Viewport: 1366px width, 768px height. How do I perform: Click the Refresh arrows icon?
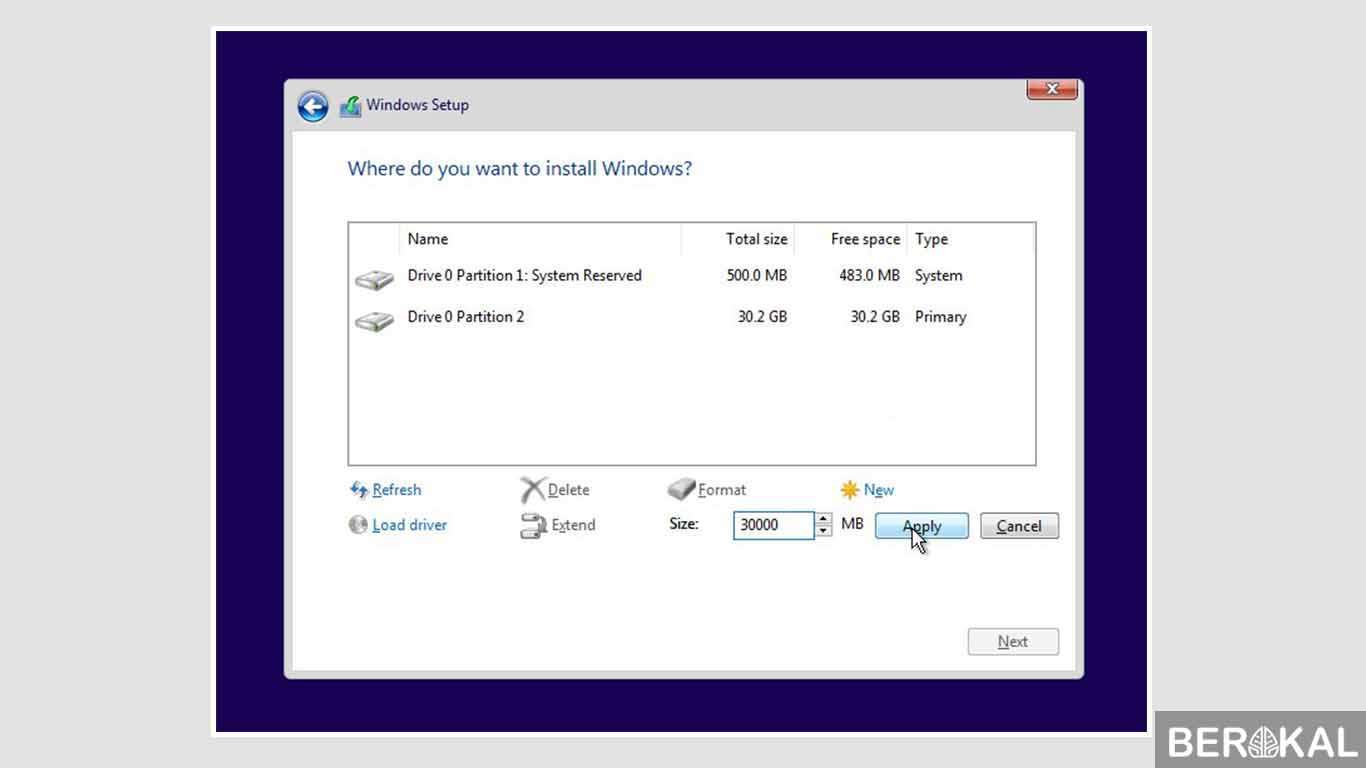tap(359, 490)
